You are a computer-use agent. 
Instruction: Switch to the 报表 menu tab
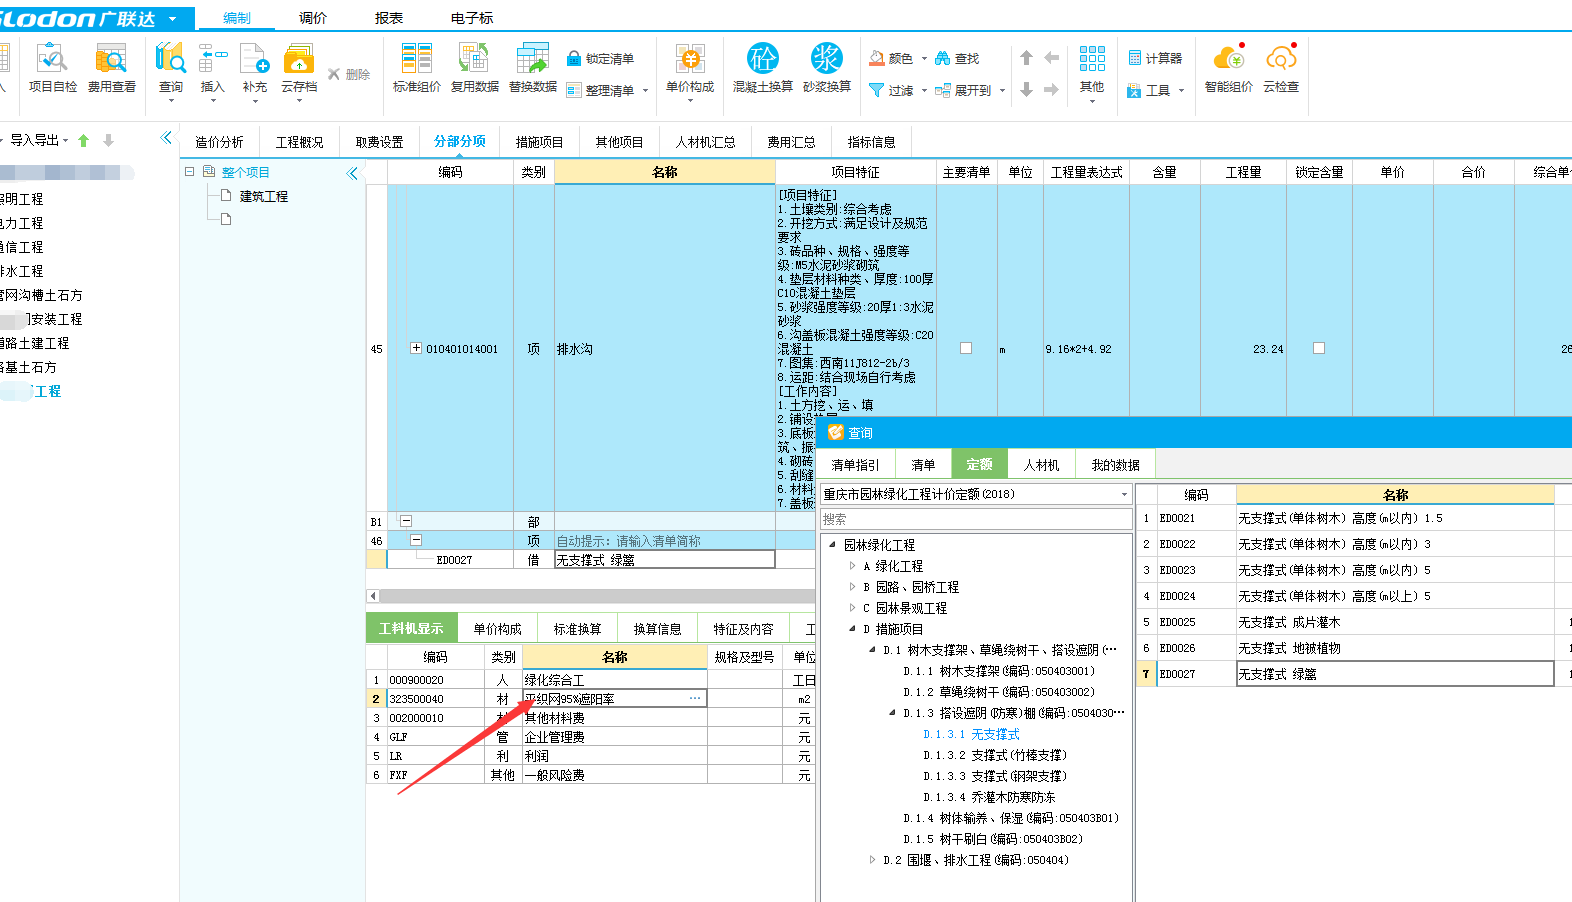click(389, 18)
